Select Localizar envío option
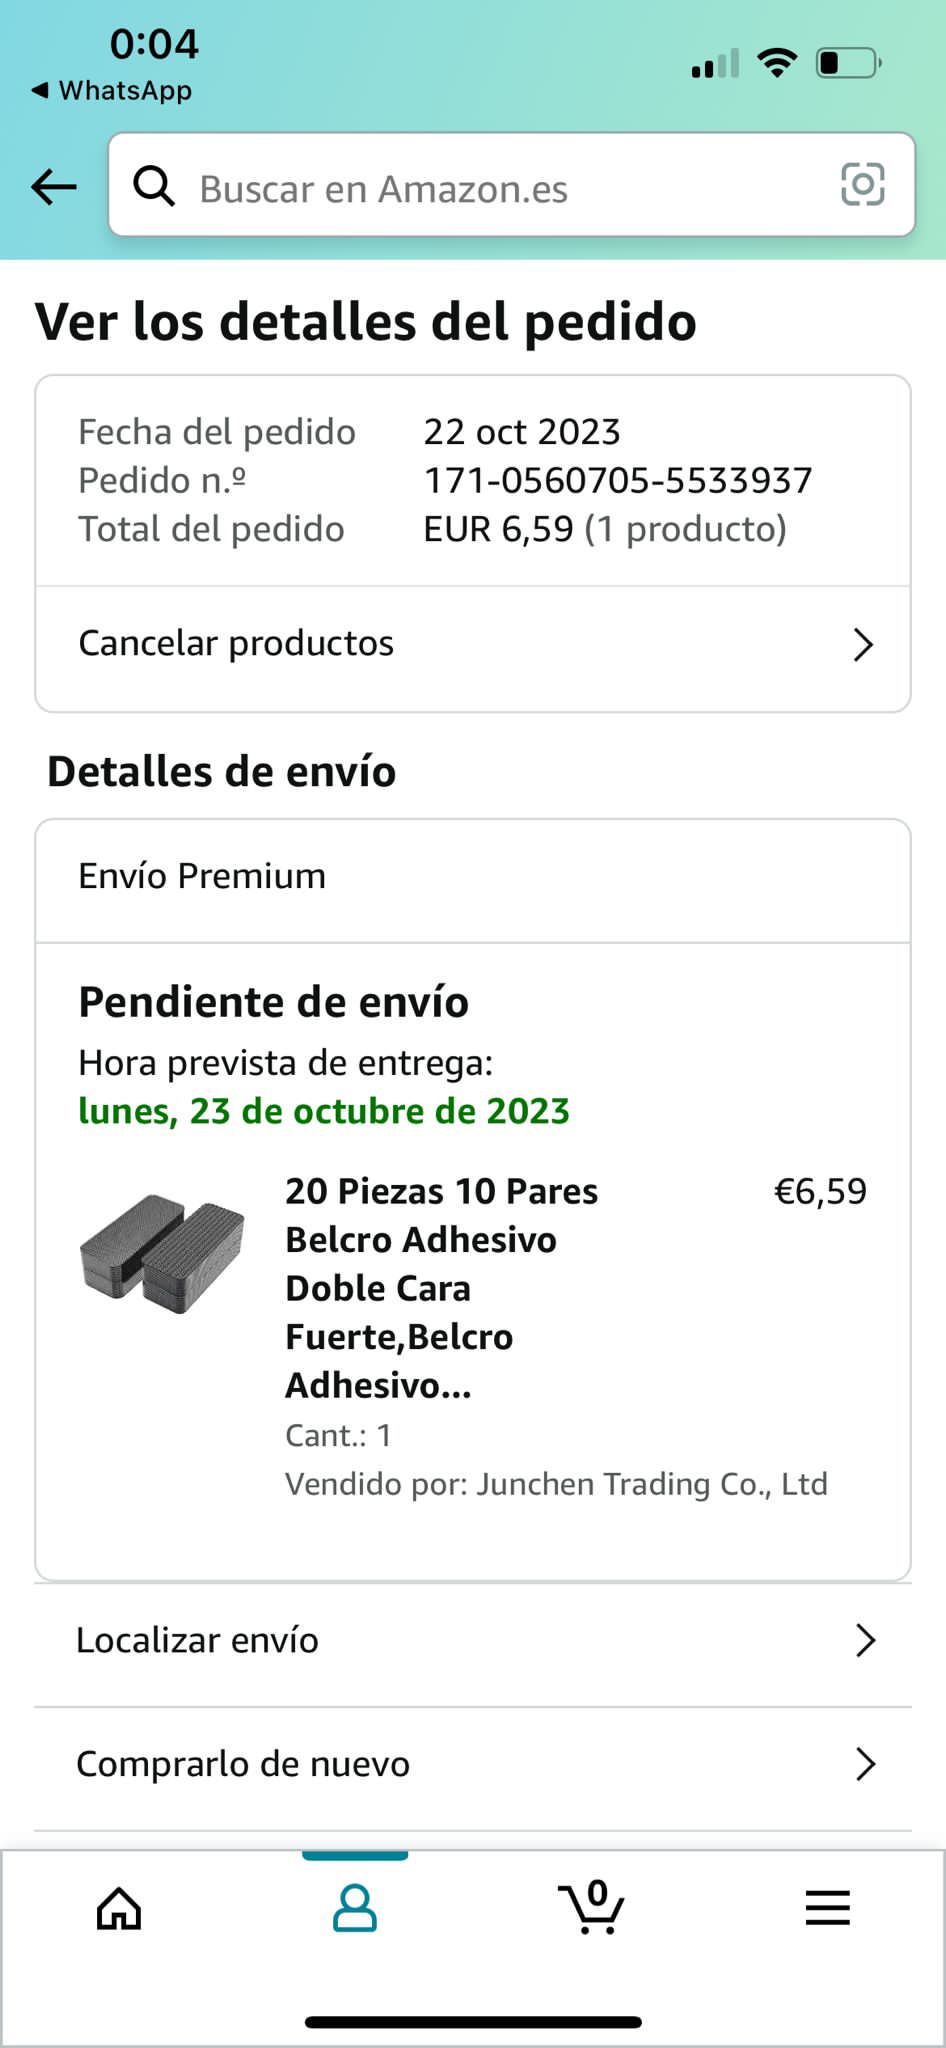 [473, 1641]
